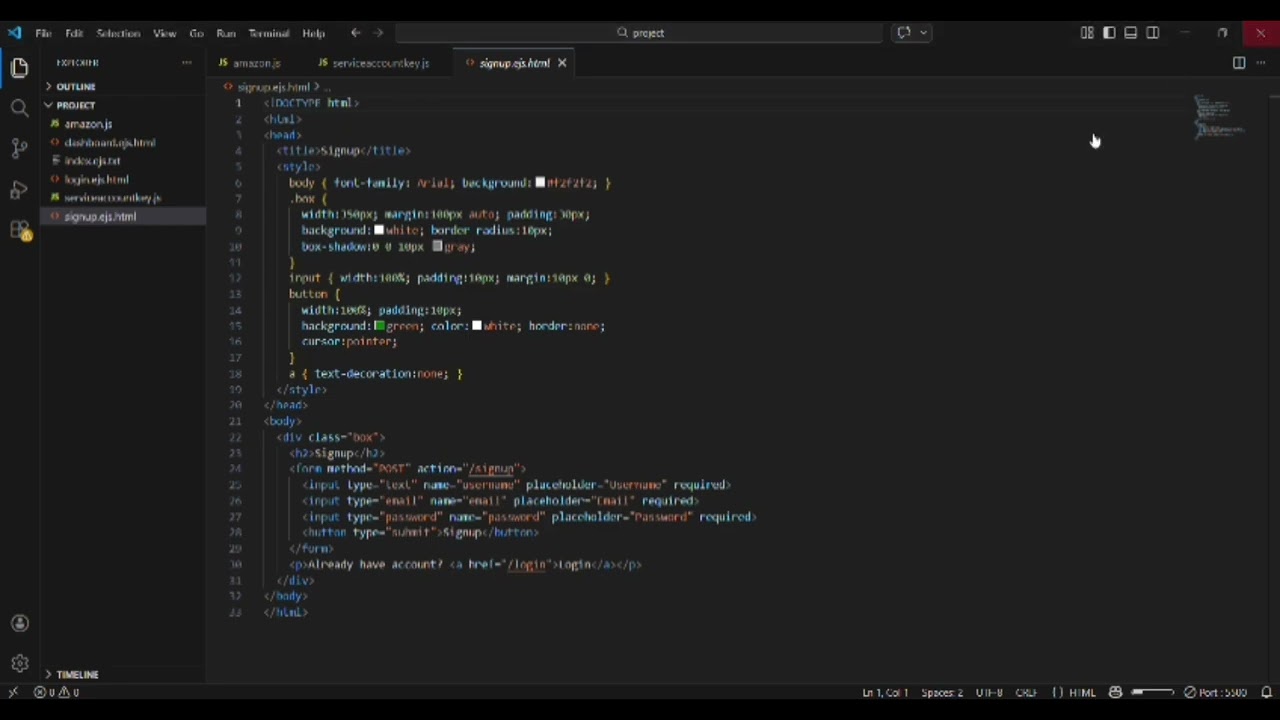Select signup.ejs.html in the file tree
Viewport: 1280px width, 720px height.
(100, 217)
